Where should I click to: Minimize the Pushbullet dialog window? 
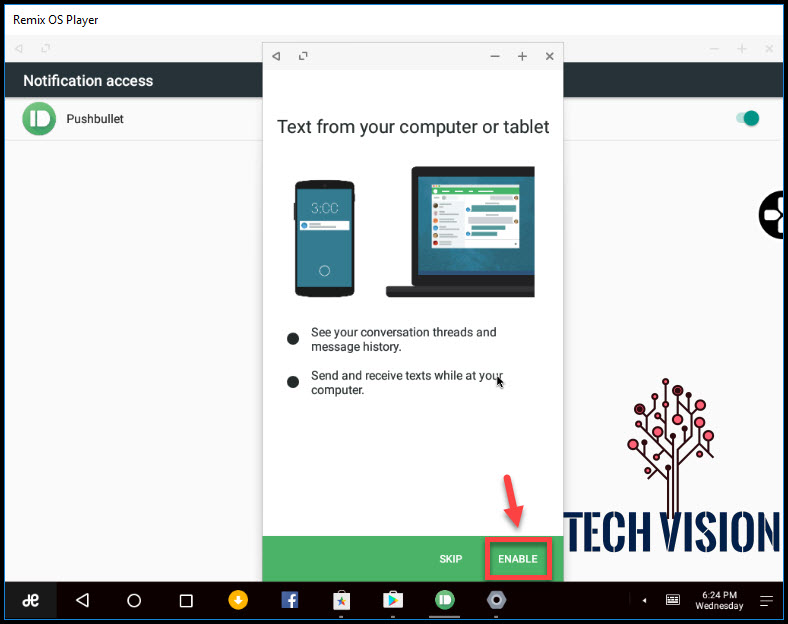pos(495,56)
